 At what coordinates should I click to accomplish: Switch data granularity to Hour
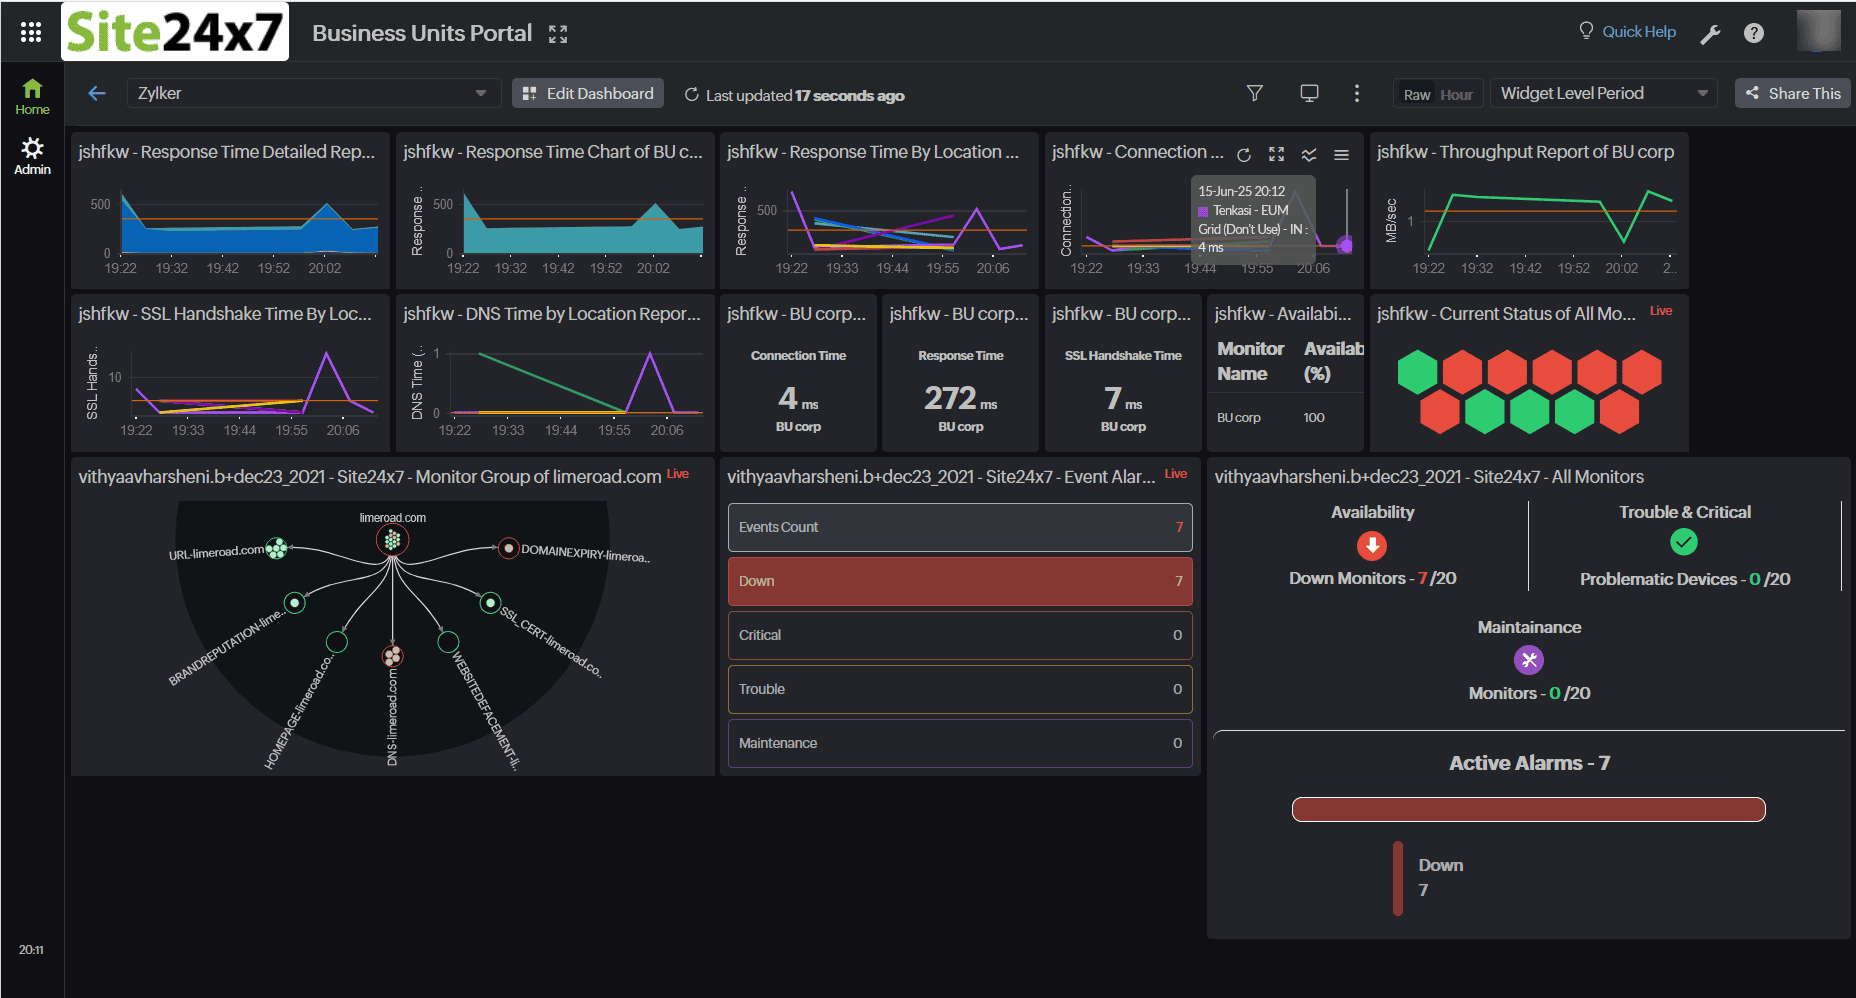point(1456,95)
